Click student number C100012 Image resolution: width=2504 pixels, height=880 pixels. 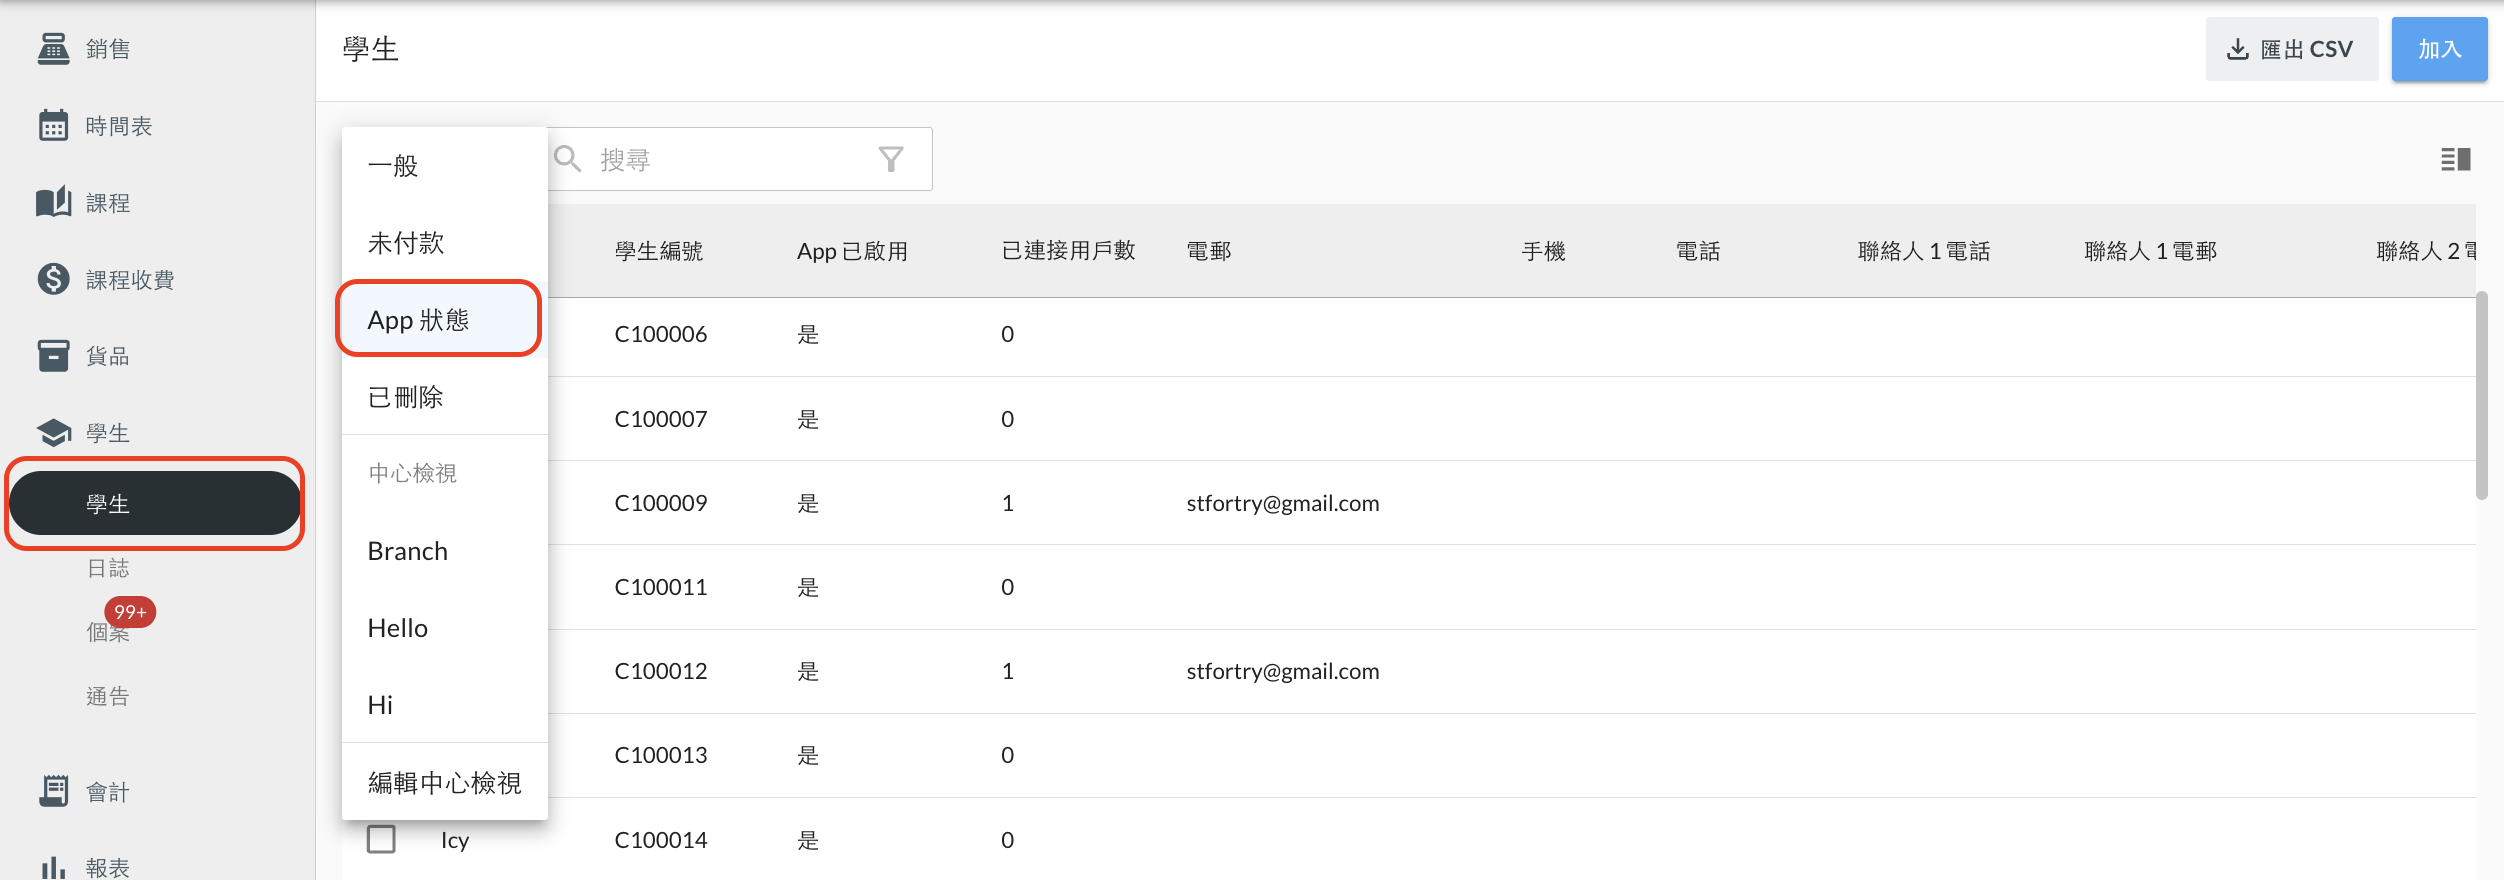pyautogui.click(x=661, y=671)
